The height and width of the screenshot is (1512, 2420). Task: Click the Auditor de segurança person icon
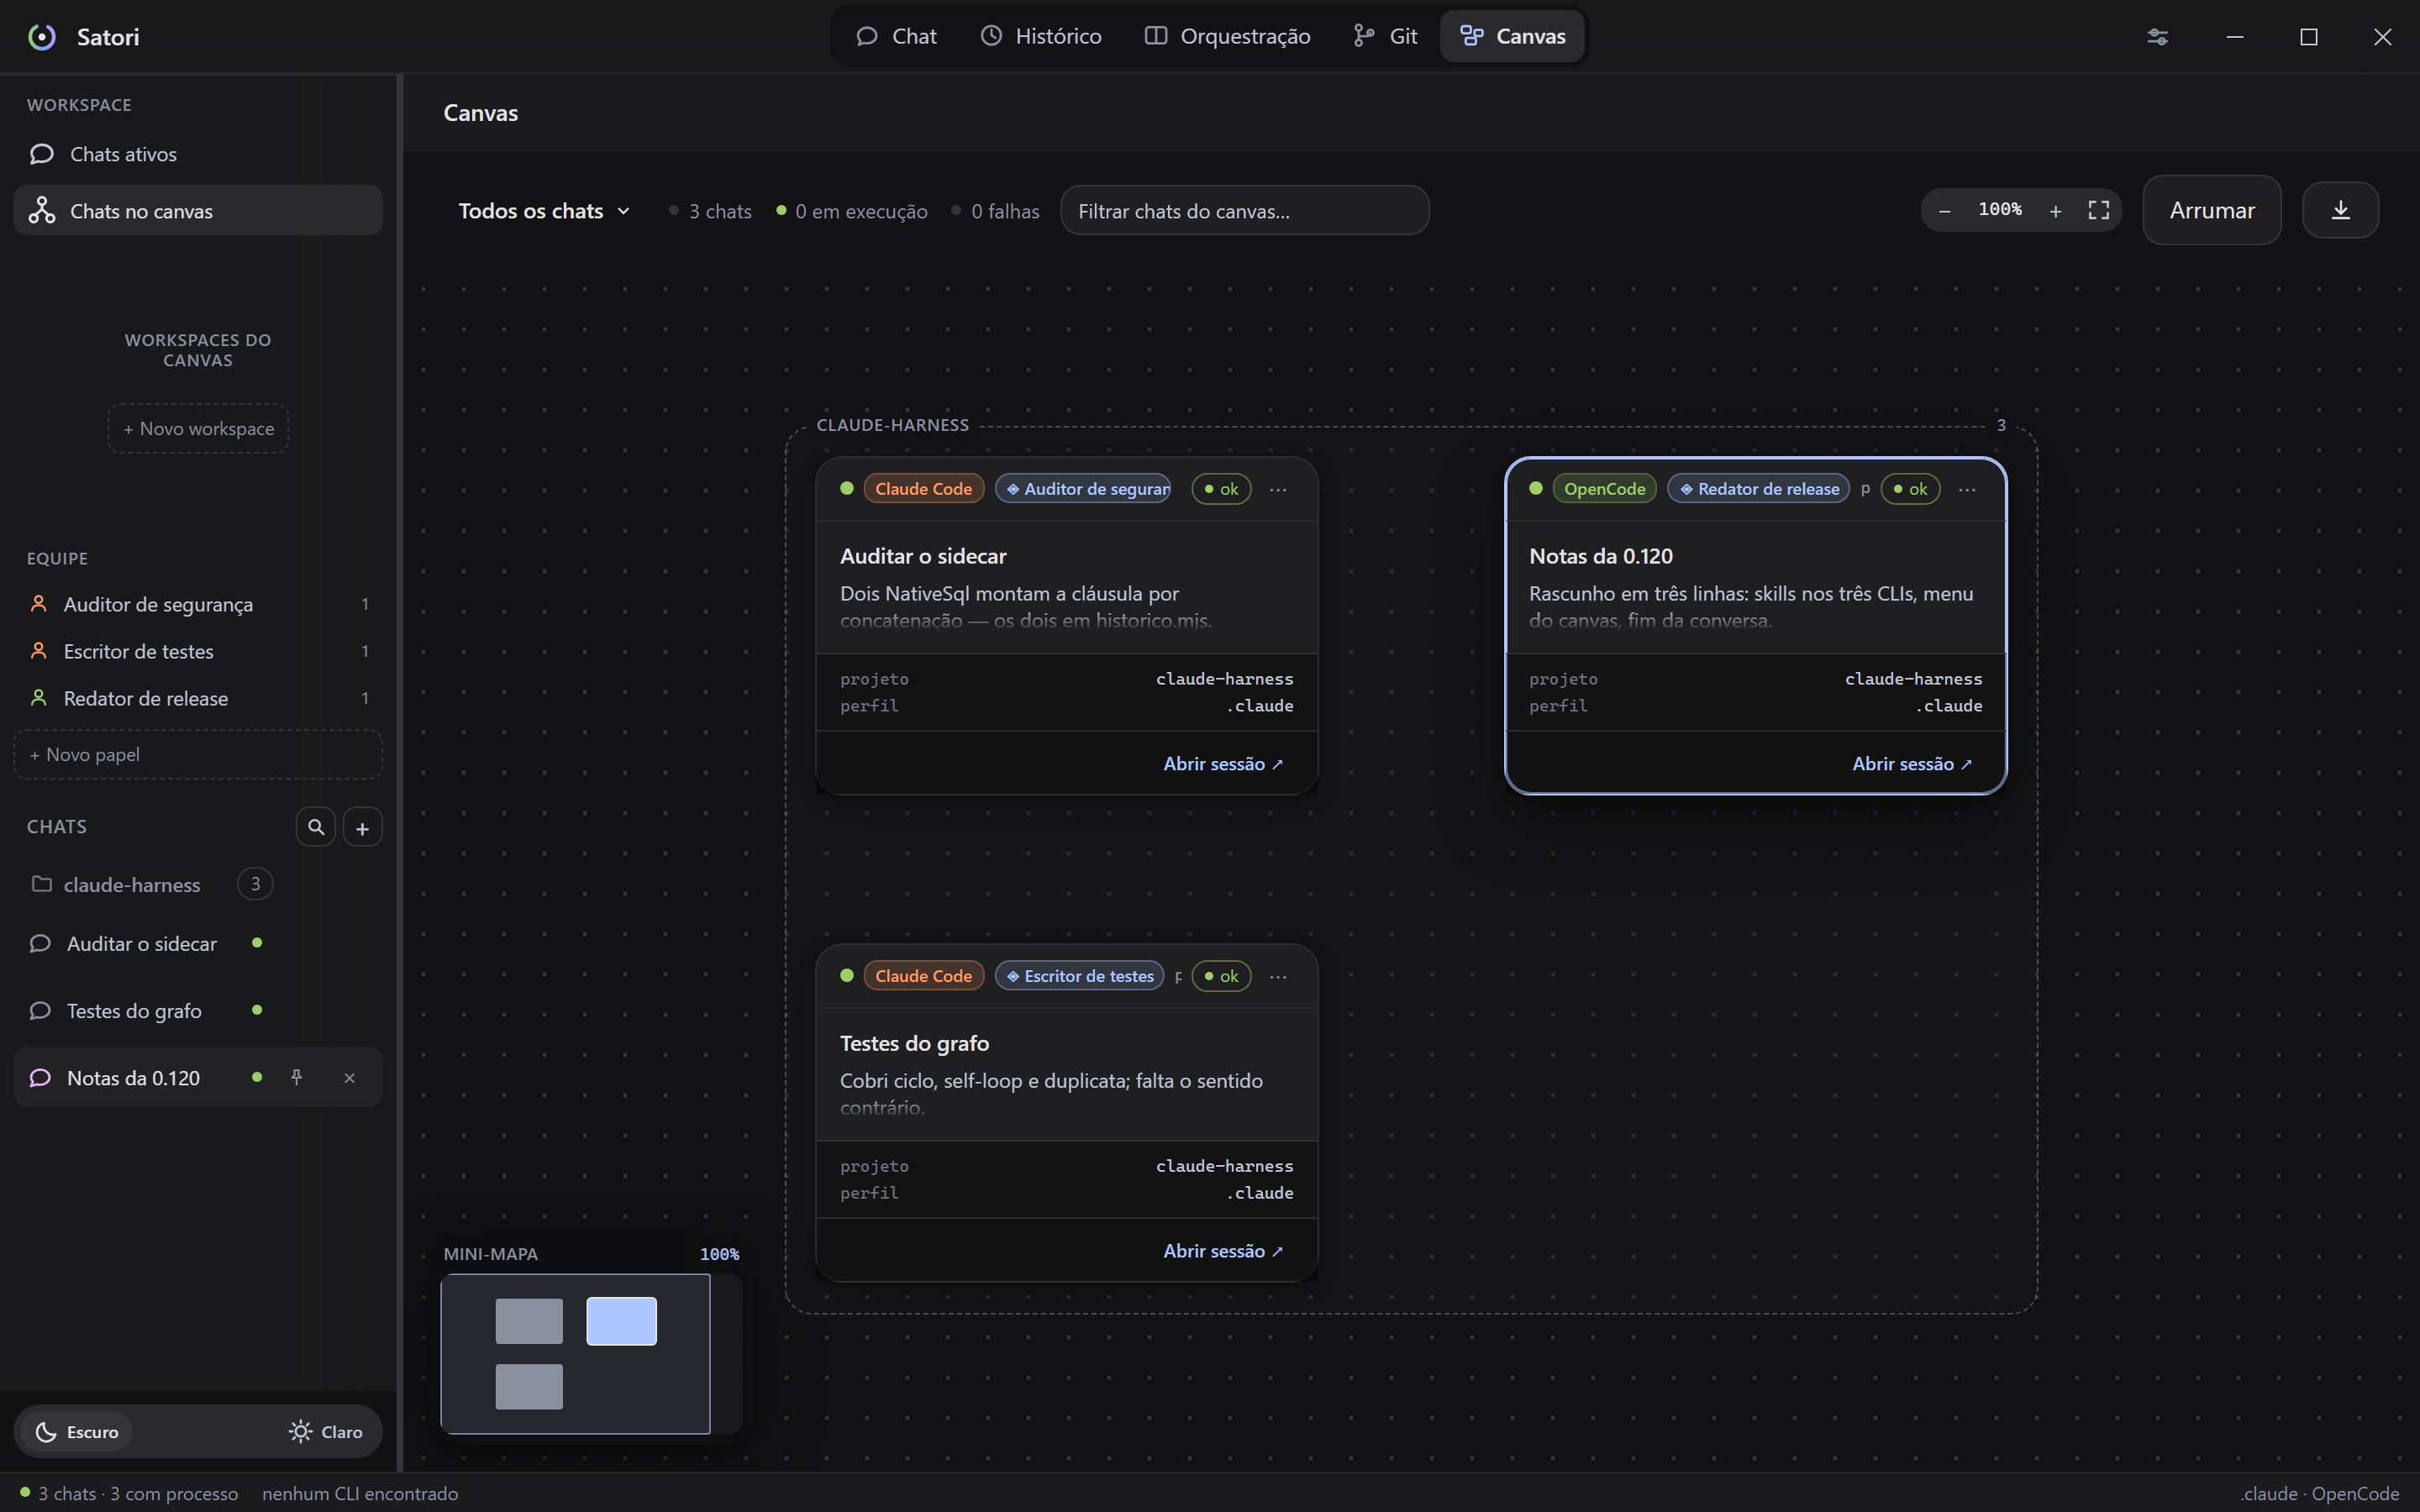point(38,604)
